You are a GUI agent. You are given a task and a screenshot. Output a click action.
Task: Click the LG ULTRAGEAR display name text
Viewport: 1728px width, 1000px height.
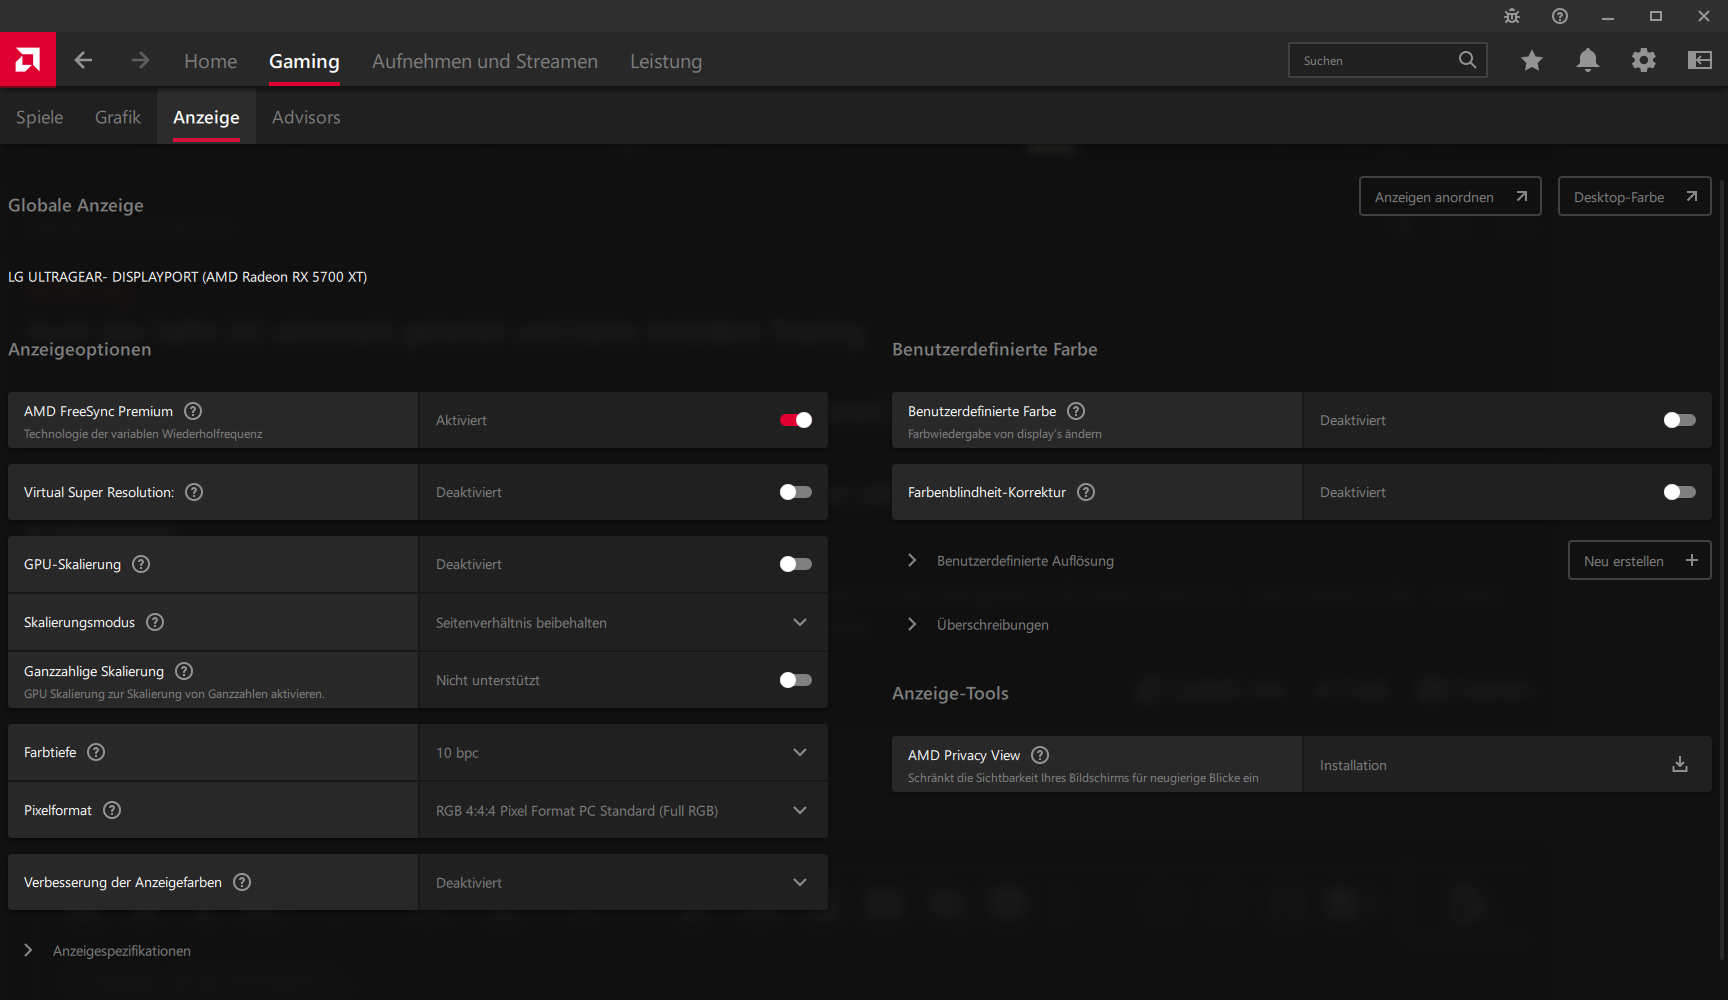coord(188,277)
